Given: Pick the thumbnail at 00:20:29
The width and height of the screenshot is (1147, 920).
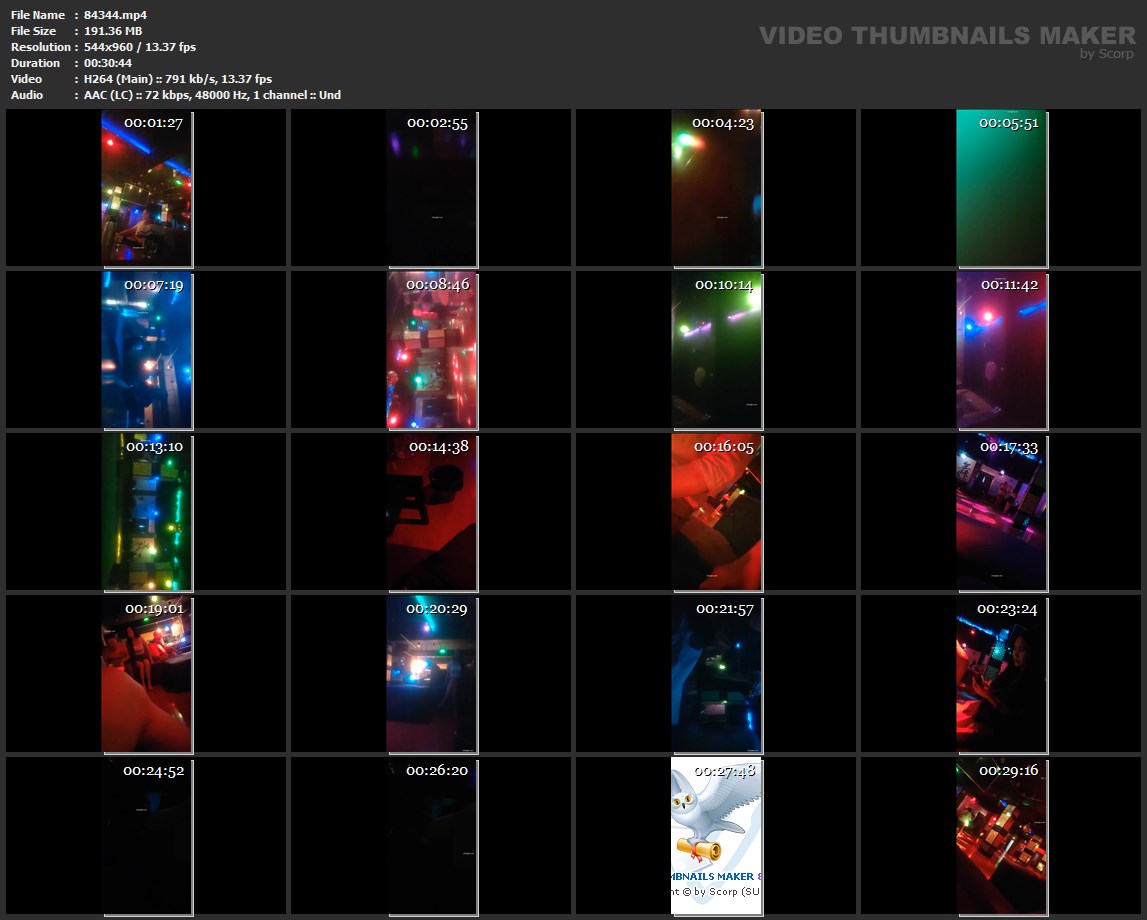Looking at the screenshot, I should pyautogui.click(x=432, y=674).
